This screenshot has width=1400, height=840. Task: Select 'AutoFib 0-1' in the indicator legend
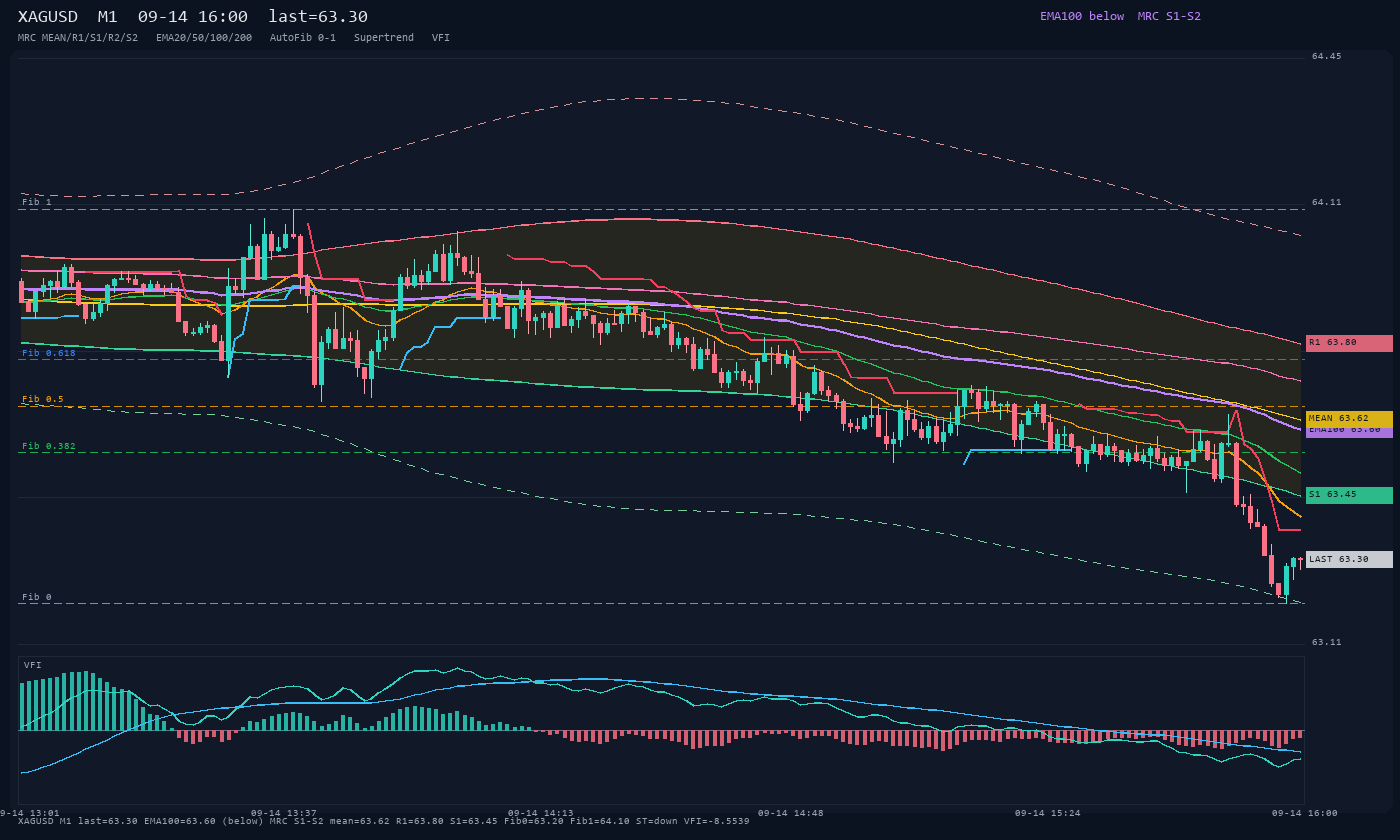[303, 38]
